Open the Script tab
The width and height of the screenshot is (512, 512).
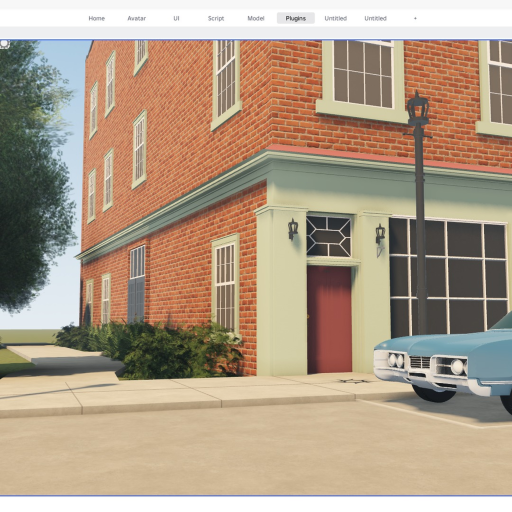[216, 18]
